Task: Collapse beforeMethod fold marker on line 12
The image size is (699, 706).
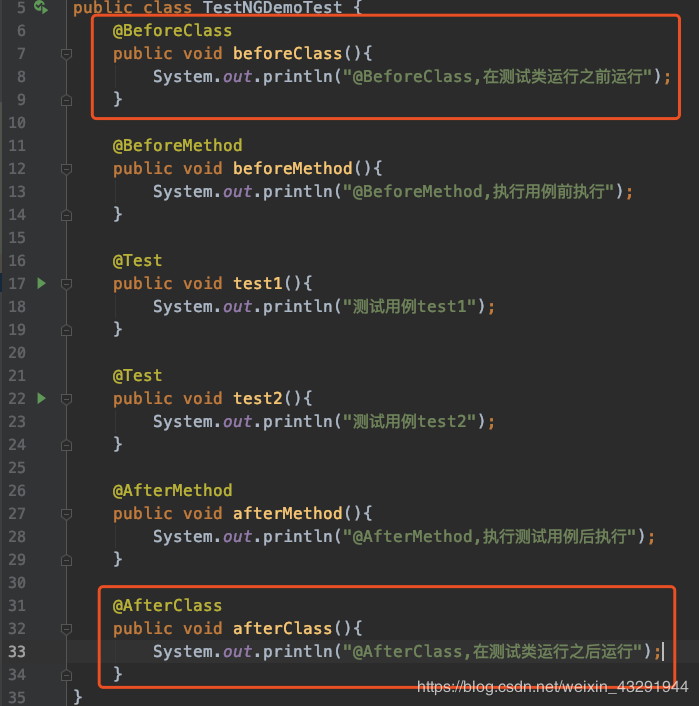Action: 66,169
